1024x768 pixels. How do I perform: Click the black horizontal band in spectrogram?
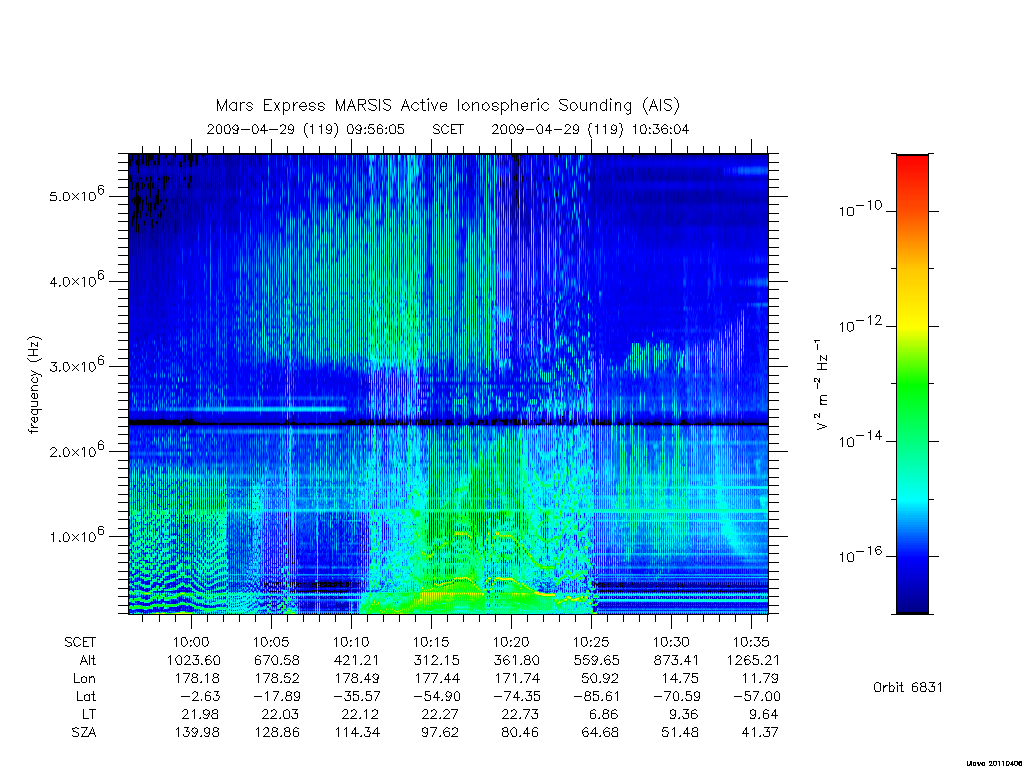click(x=448, y=423)
